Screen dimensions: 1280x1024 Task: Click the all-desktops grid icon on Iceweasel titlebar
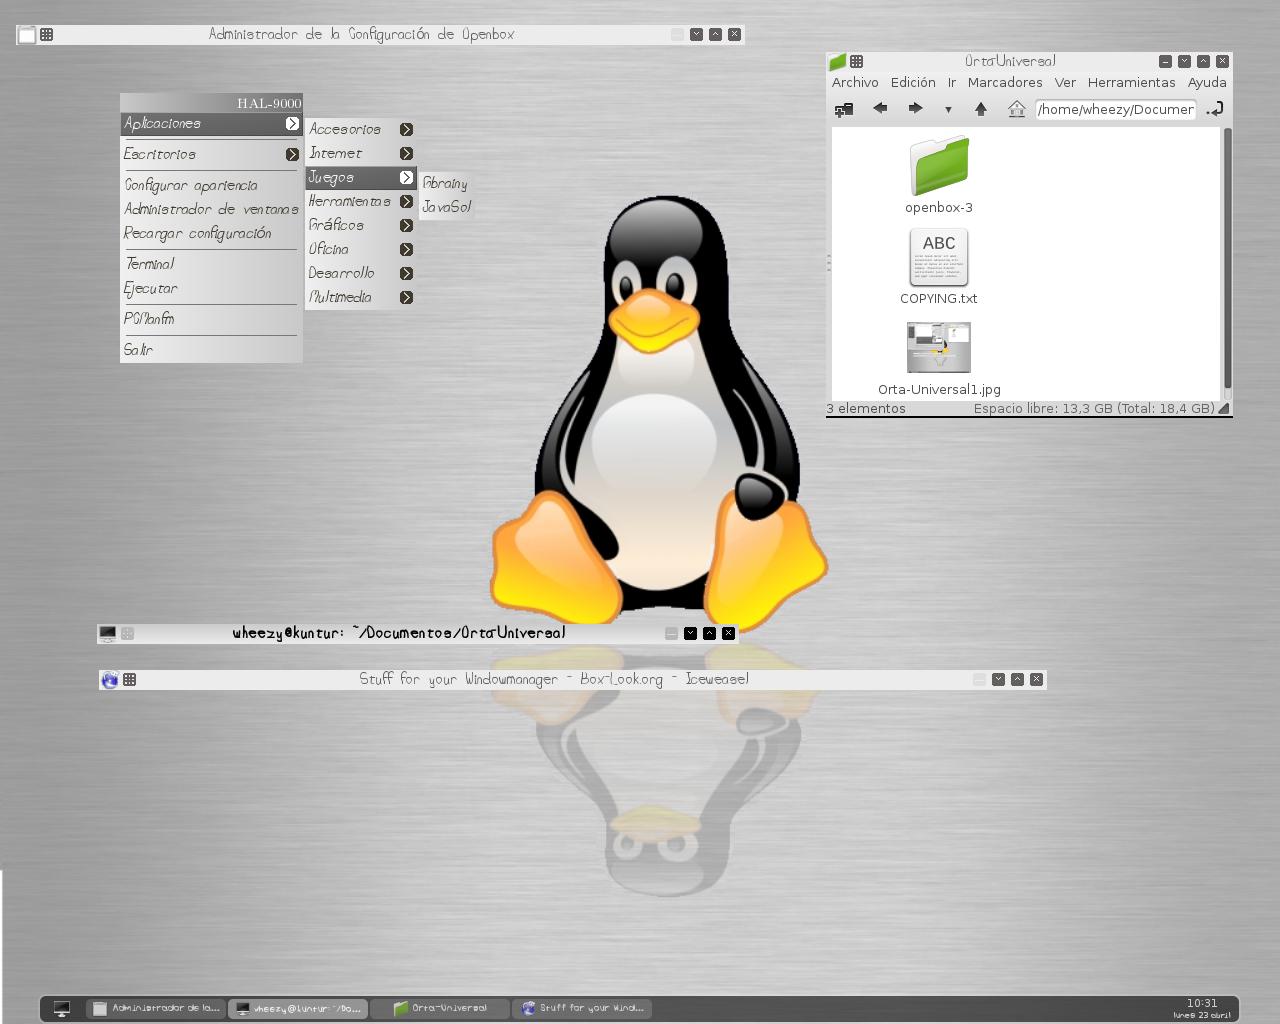click(x=129, y=680)
